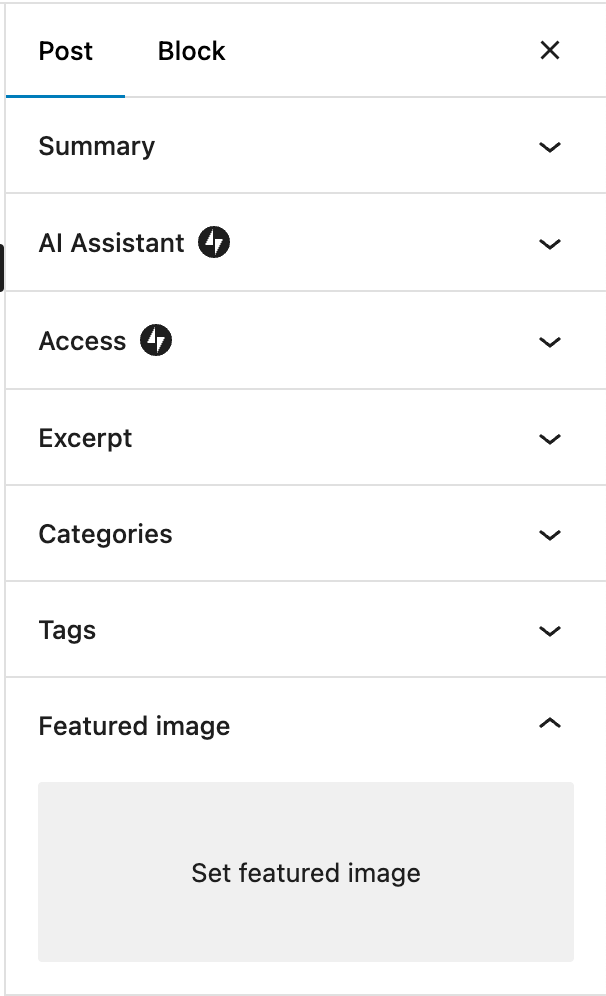Click the Set featured image button
The height and width of the screenshot is (996, 606).
(306, 872)
